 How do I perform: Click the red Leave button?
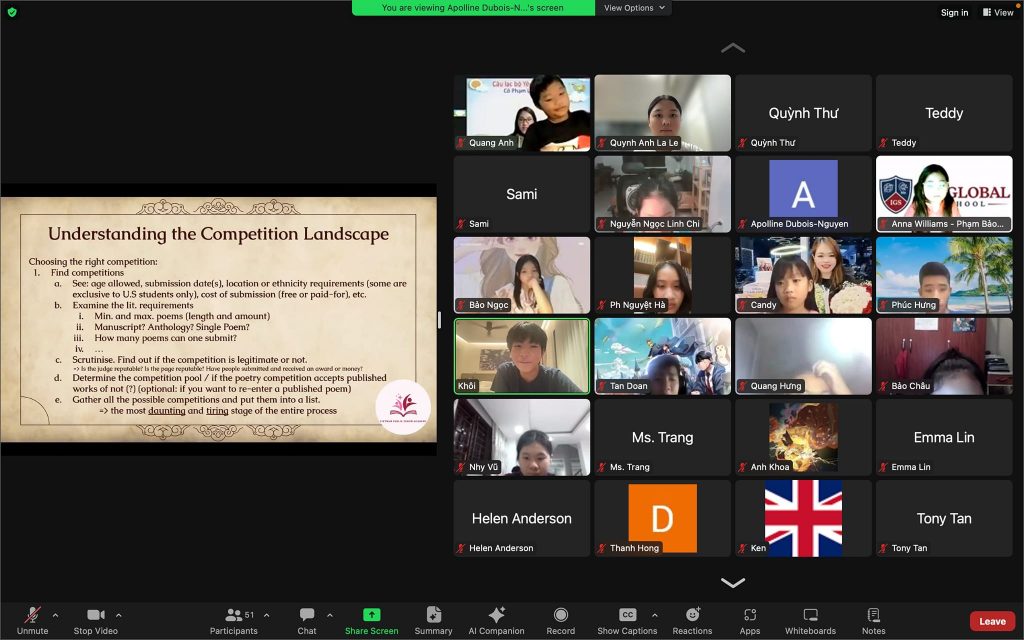[x=992, y=621]
